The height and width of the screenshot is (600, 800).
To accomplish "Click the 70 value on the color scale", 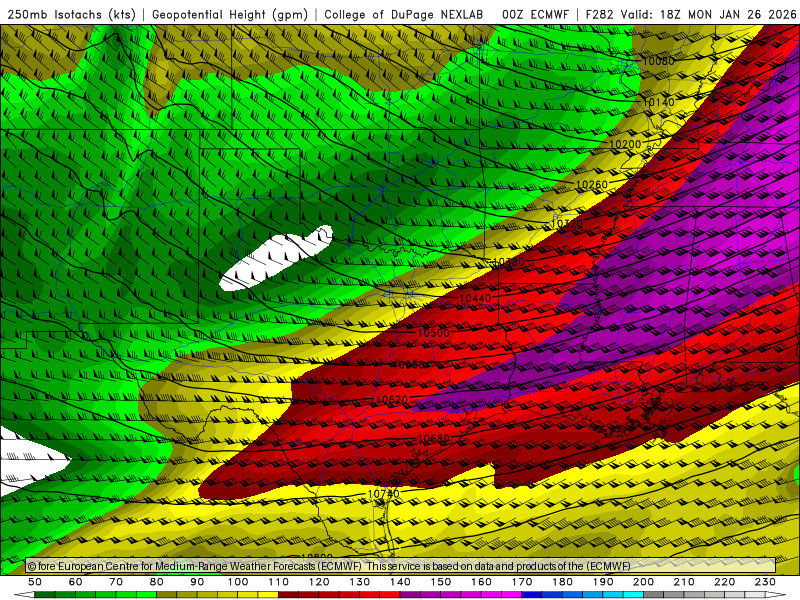I will pos(116,582).
